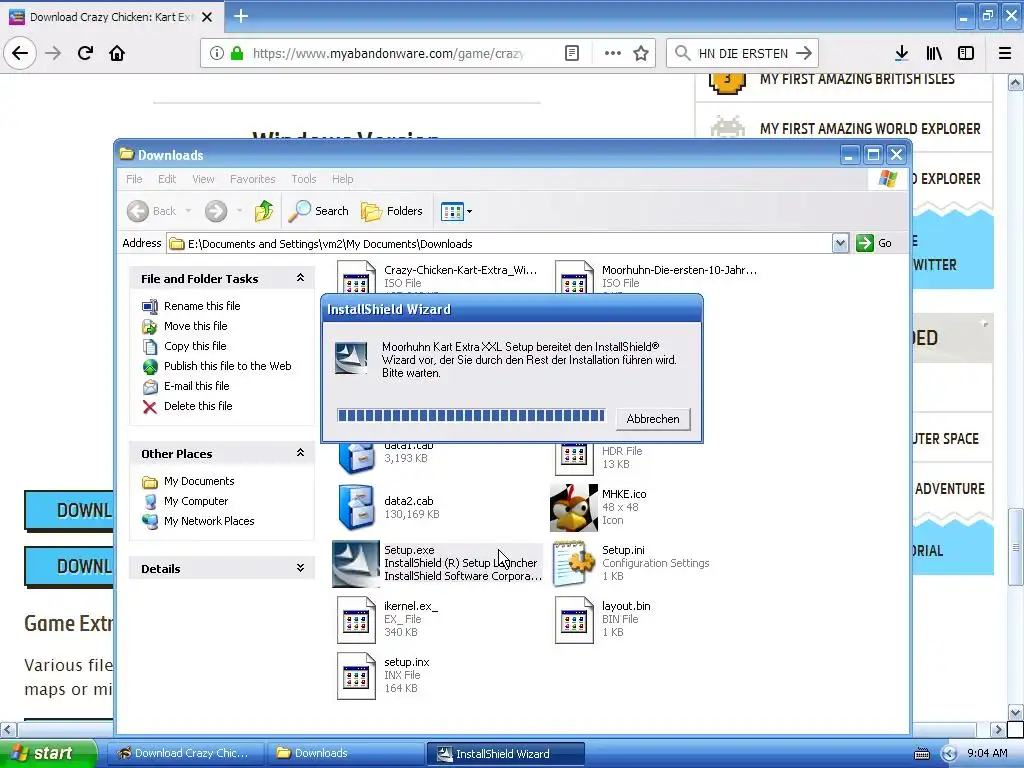Screen dimensions: 1024x768
Task: Go to Firefox home page
Action: (x=117, y=53)
